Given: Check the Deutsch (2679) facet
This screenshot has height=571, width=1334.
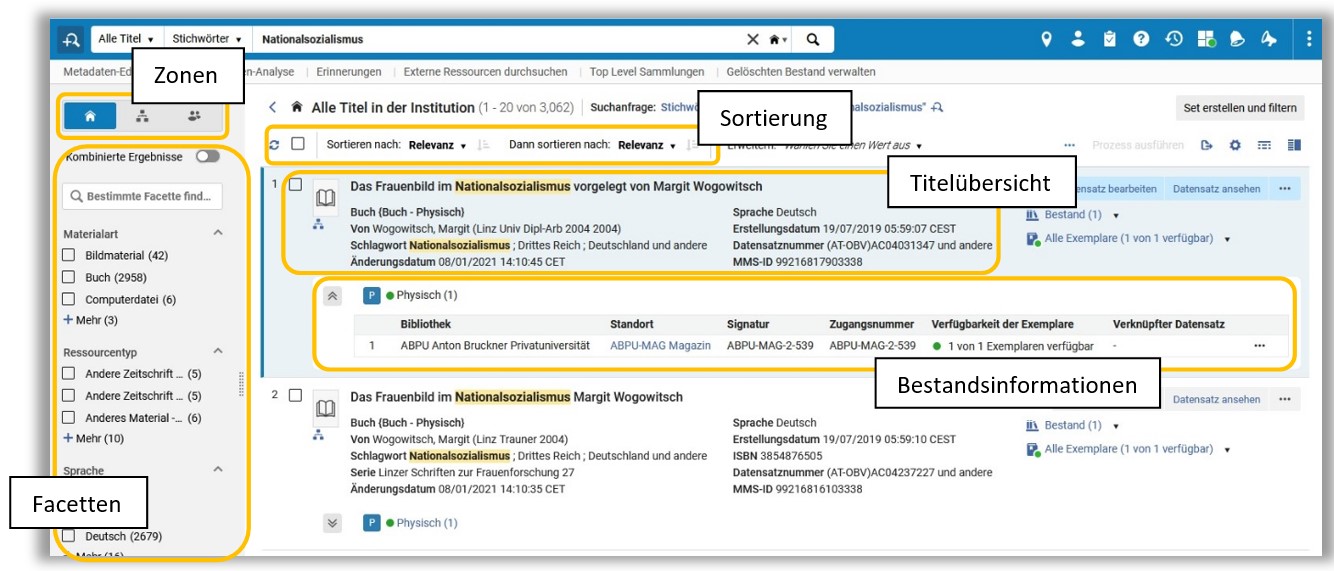Looking at the screenshot, I should [x=69, y=536].
